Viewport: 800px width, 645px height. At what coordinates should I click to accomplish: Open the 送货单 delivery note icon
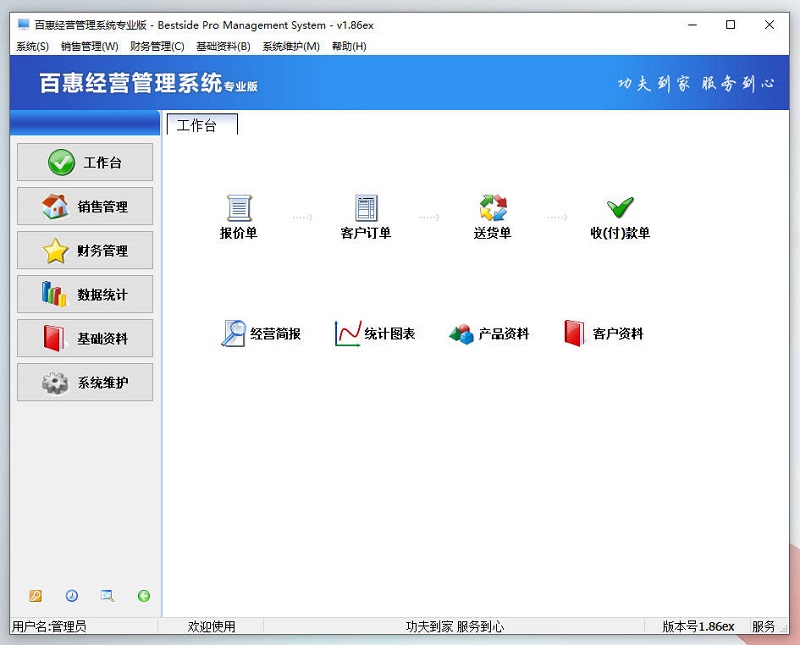click(x=493, y=217)
